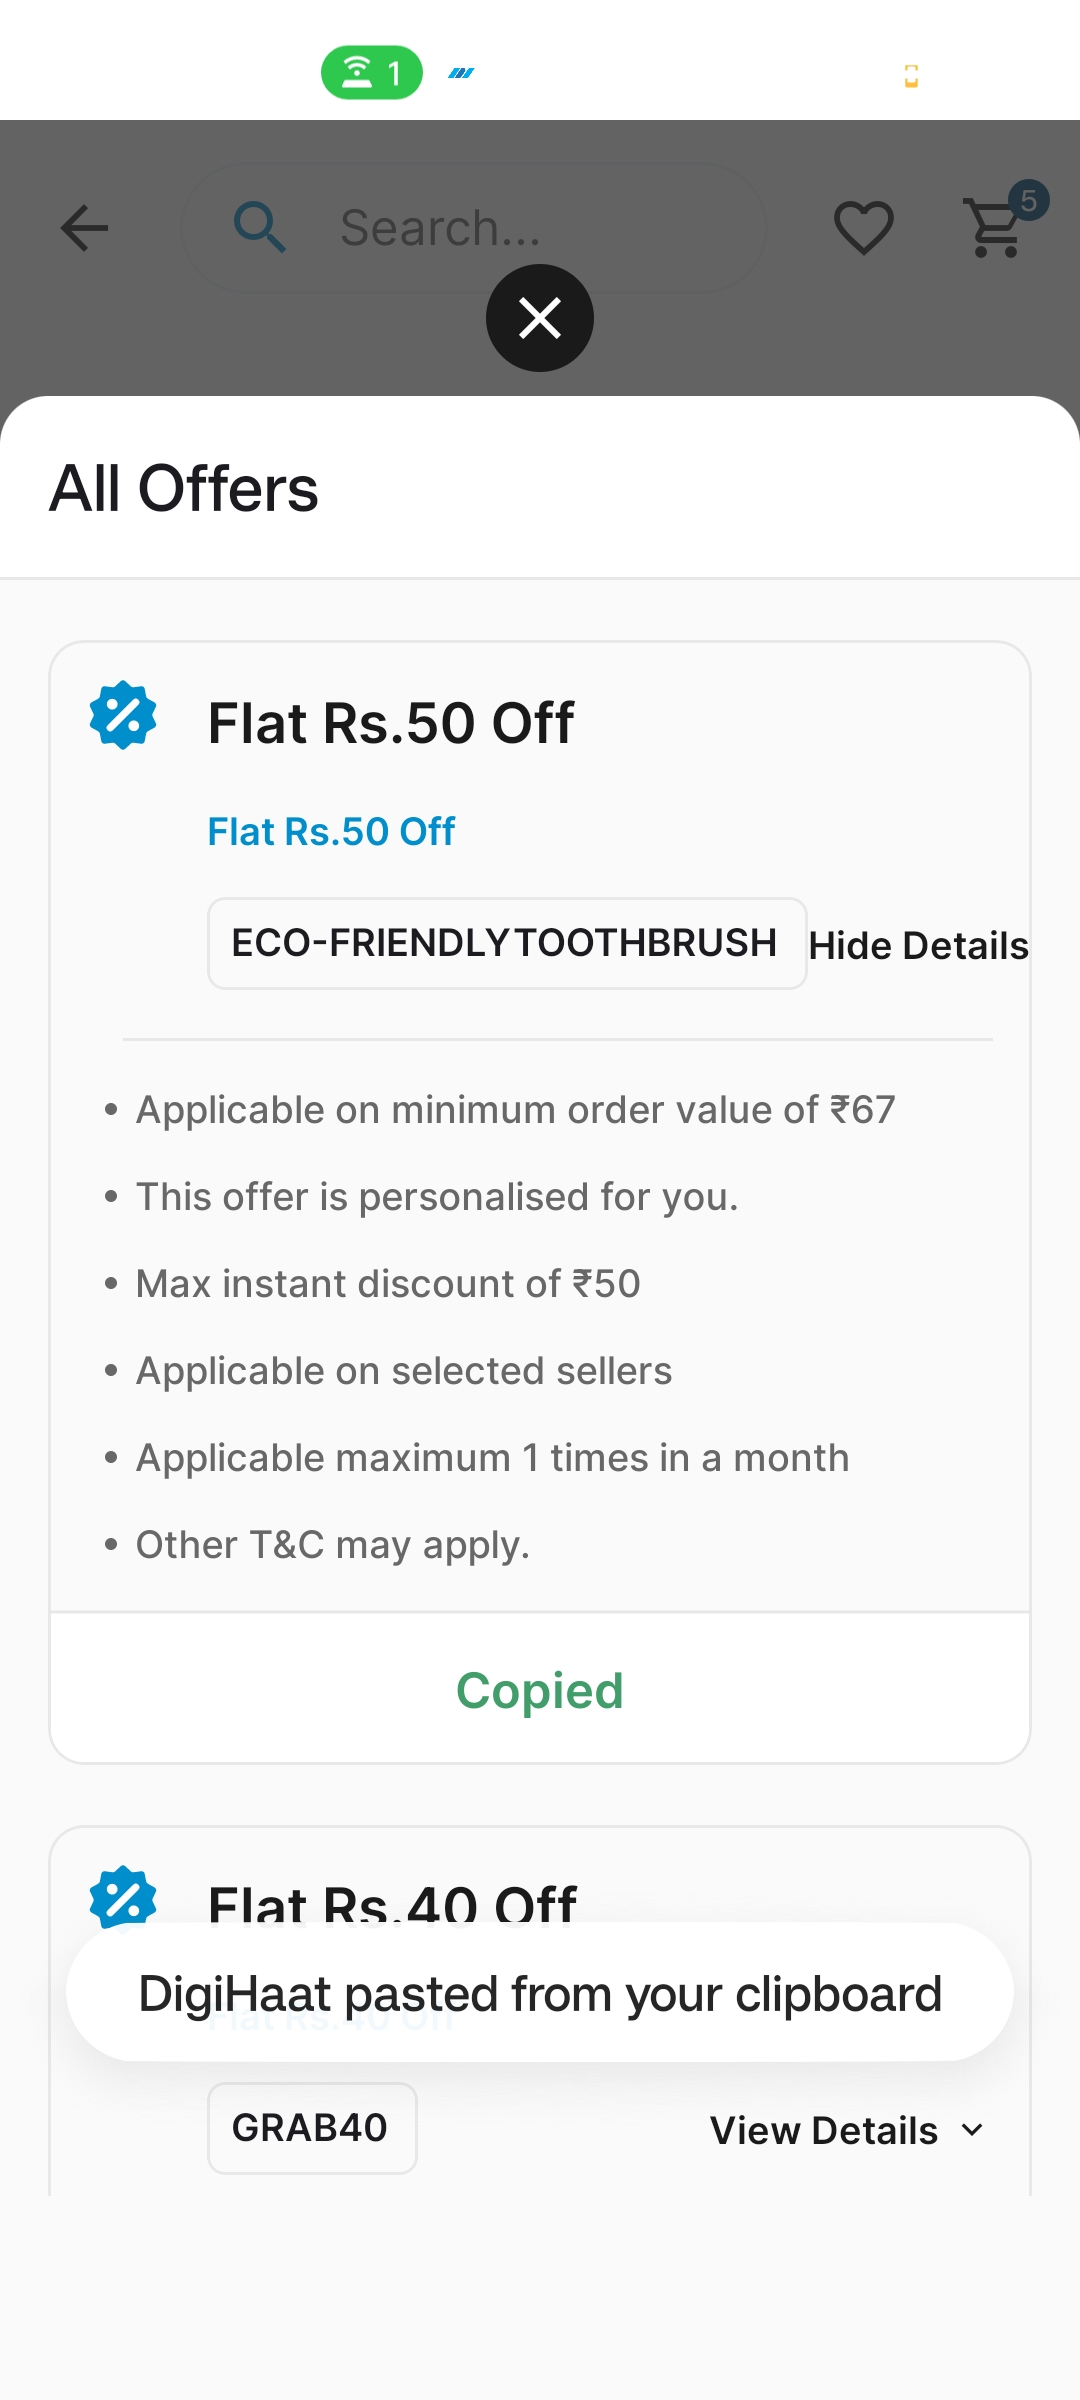Tap the green hotspot status indicator
This screenshot has width=1080, height=2400.
point(371,72)
